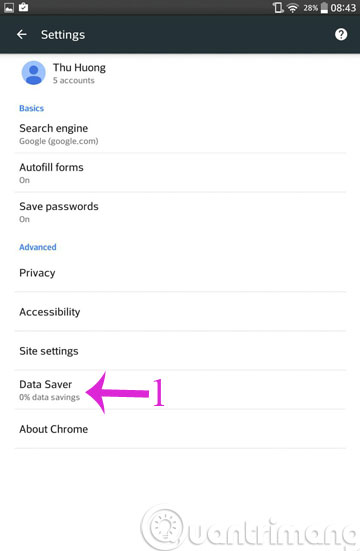
Task: Open the help question mark icon
Action: 341,34
